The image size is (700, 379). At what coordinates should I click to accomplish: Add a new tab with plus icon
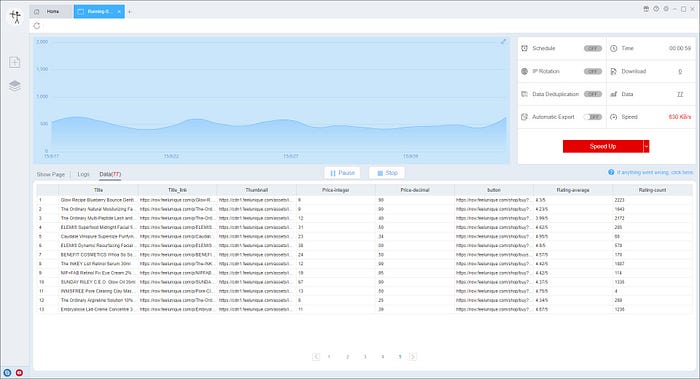[x=129, y=12]
